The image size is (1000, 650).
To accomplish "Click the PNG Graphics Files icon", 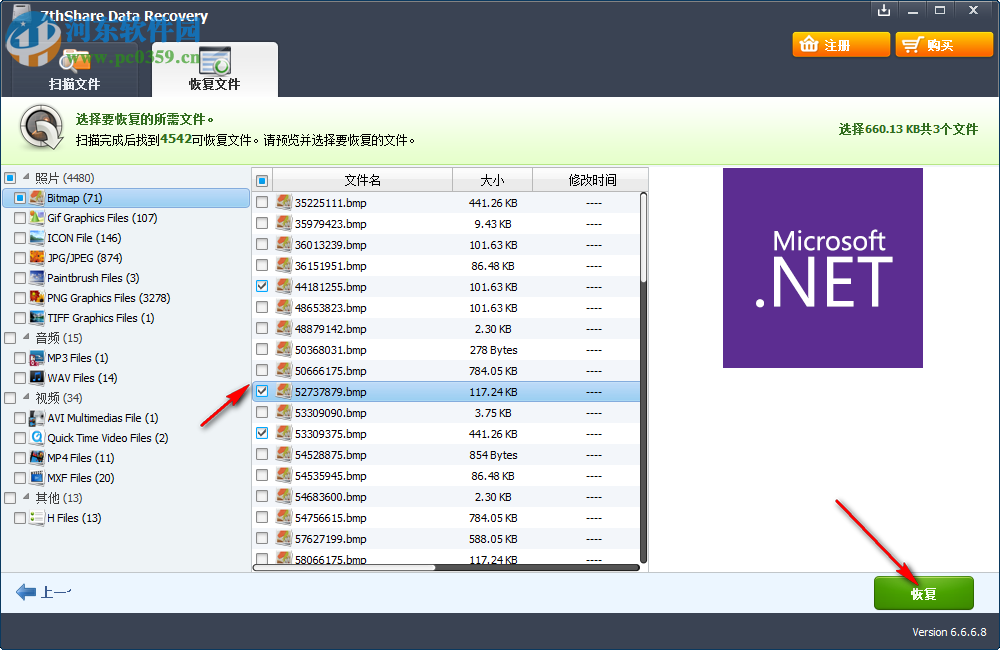I will pos(34,298).
